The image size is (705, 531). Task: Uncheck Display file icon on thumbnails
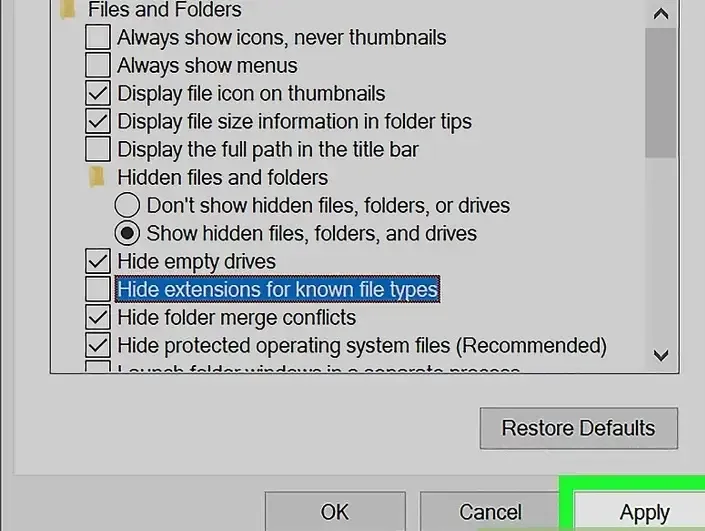98,94
